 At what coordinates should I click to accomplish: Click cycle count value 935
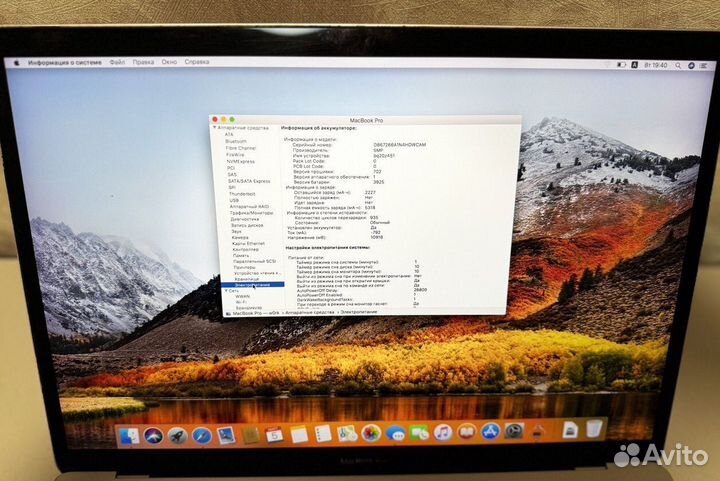pos(374,218)
